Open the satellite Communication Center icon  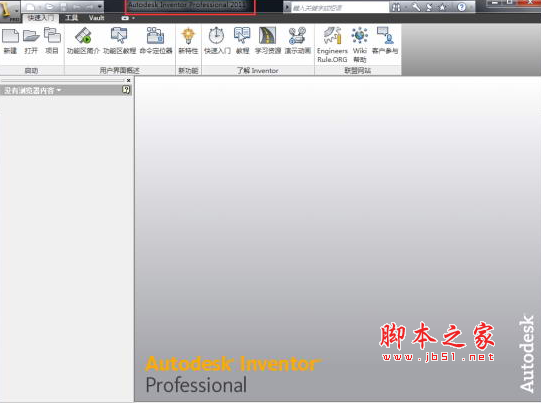[429, 7]
